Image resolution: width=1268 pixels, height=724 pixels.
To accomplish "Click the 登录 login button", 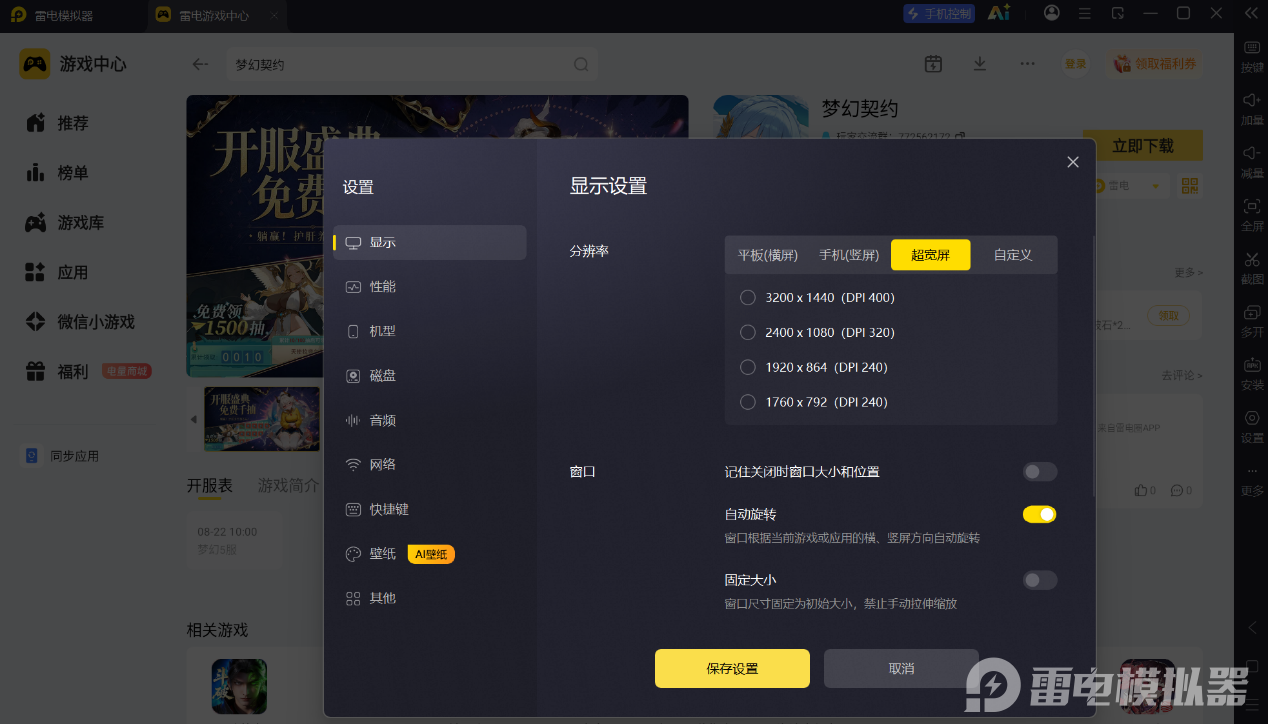I will tap(1075, 64).
